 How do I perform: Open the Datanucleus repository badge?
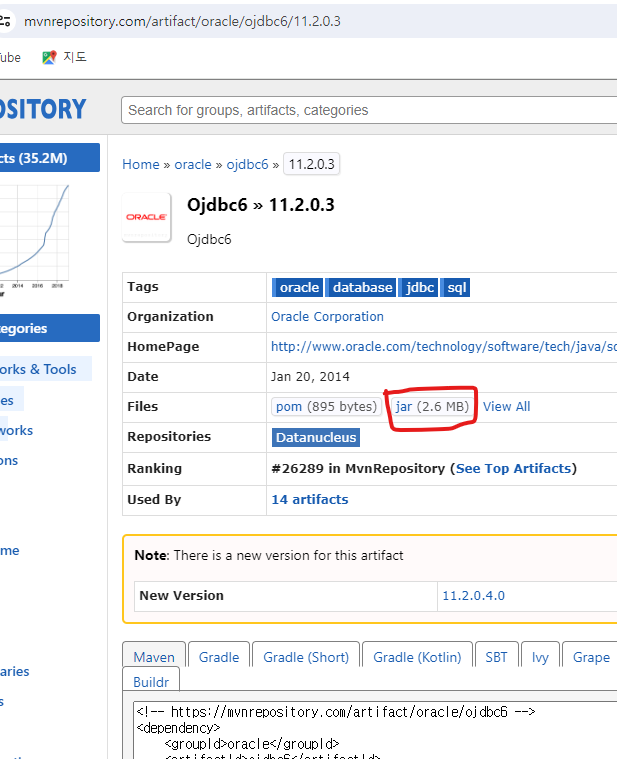click(x=316, y=438)
